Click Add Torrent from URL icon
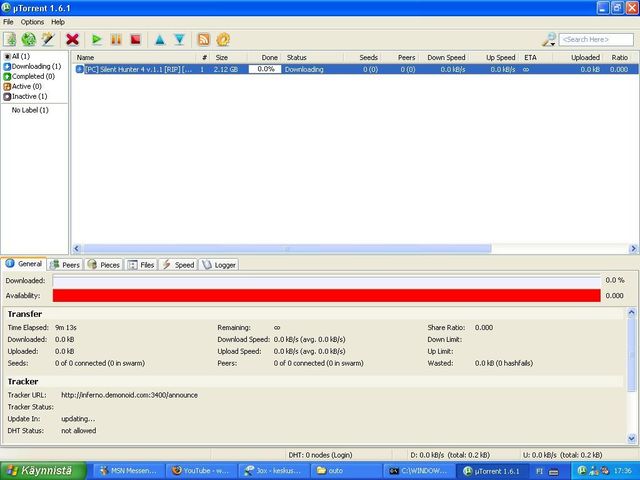 [x=28, y=39]
